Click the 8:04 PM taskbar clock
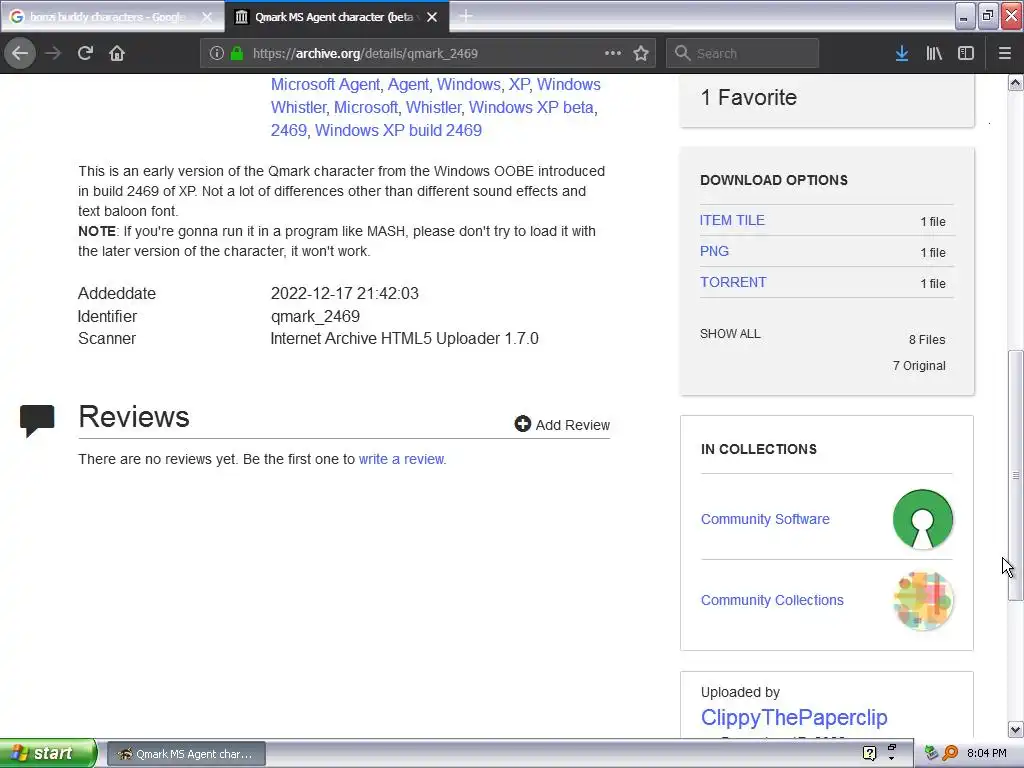The image size is (1024, 768). 986,753
